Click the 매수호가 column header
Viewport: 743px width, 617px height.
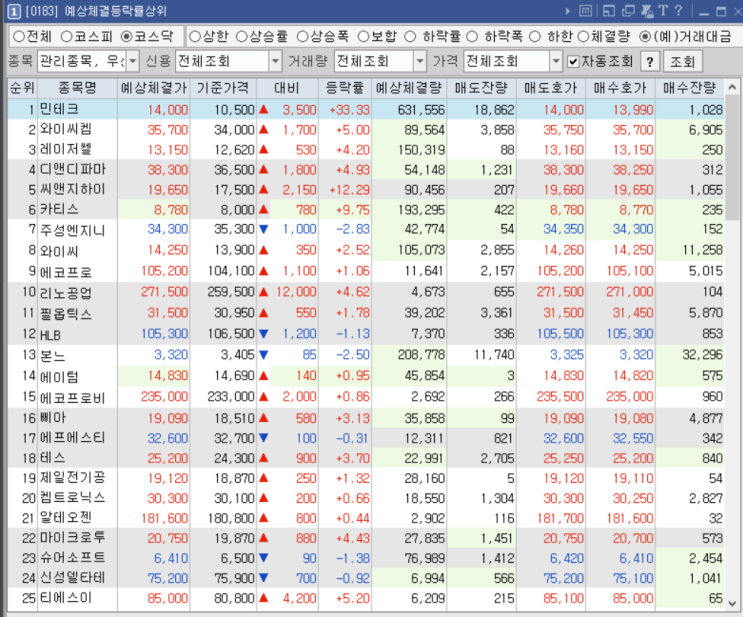point(620,88)
